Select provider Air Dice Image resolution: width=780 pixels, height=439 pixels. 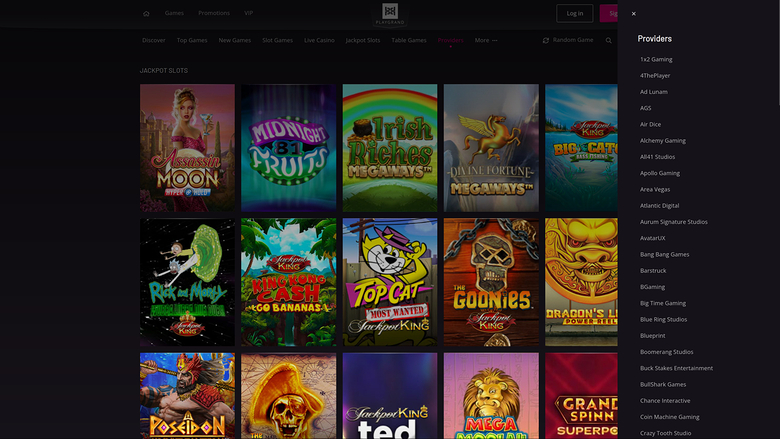point(651,124)
